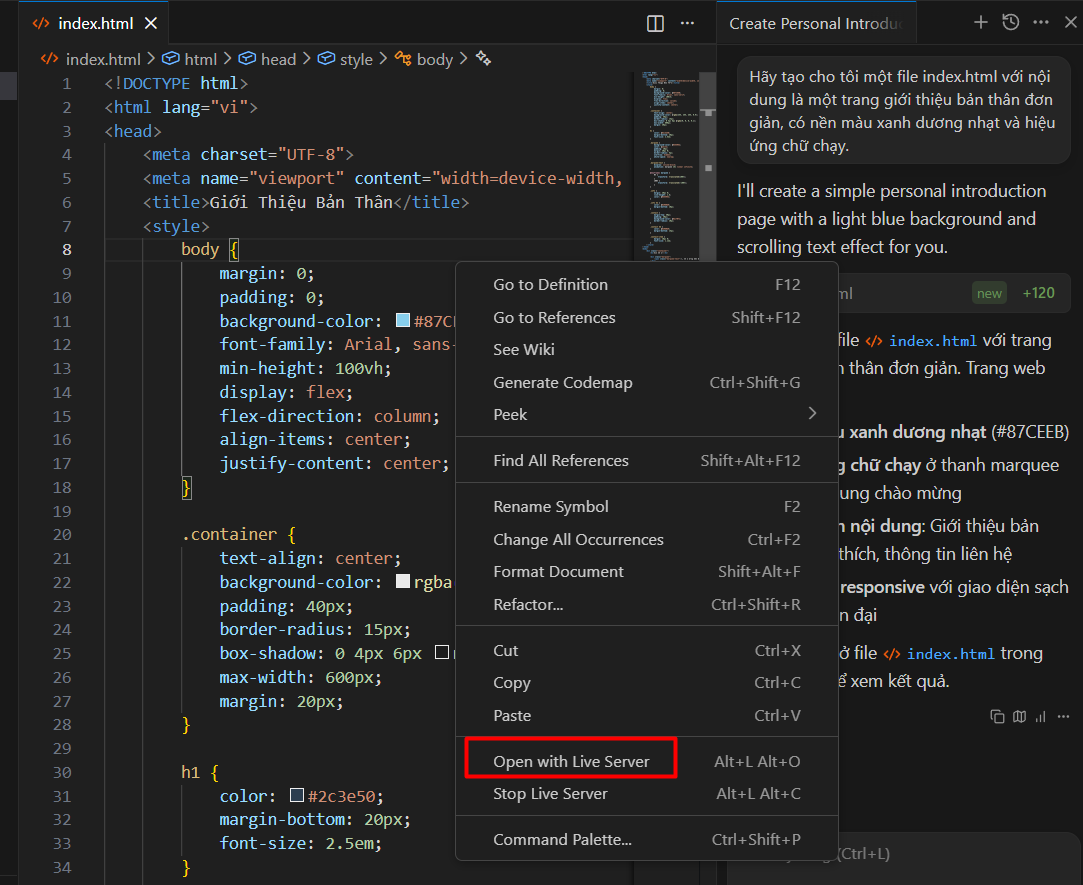This screenshot has width=1083, height=885.
Task: Open the editor's more actions ellipsis
Action: pos(687,23)
